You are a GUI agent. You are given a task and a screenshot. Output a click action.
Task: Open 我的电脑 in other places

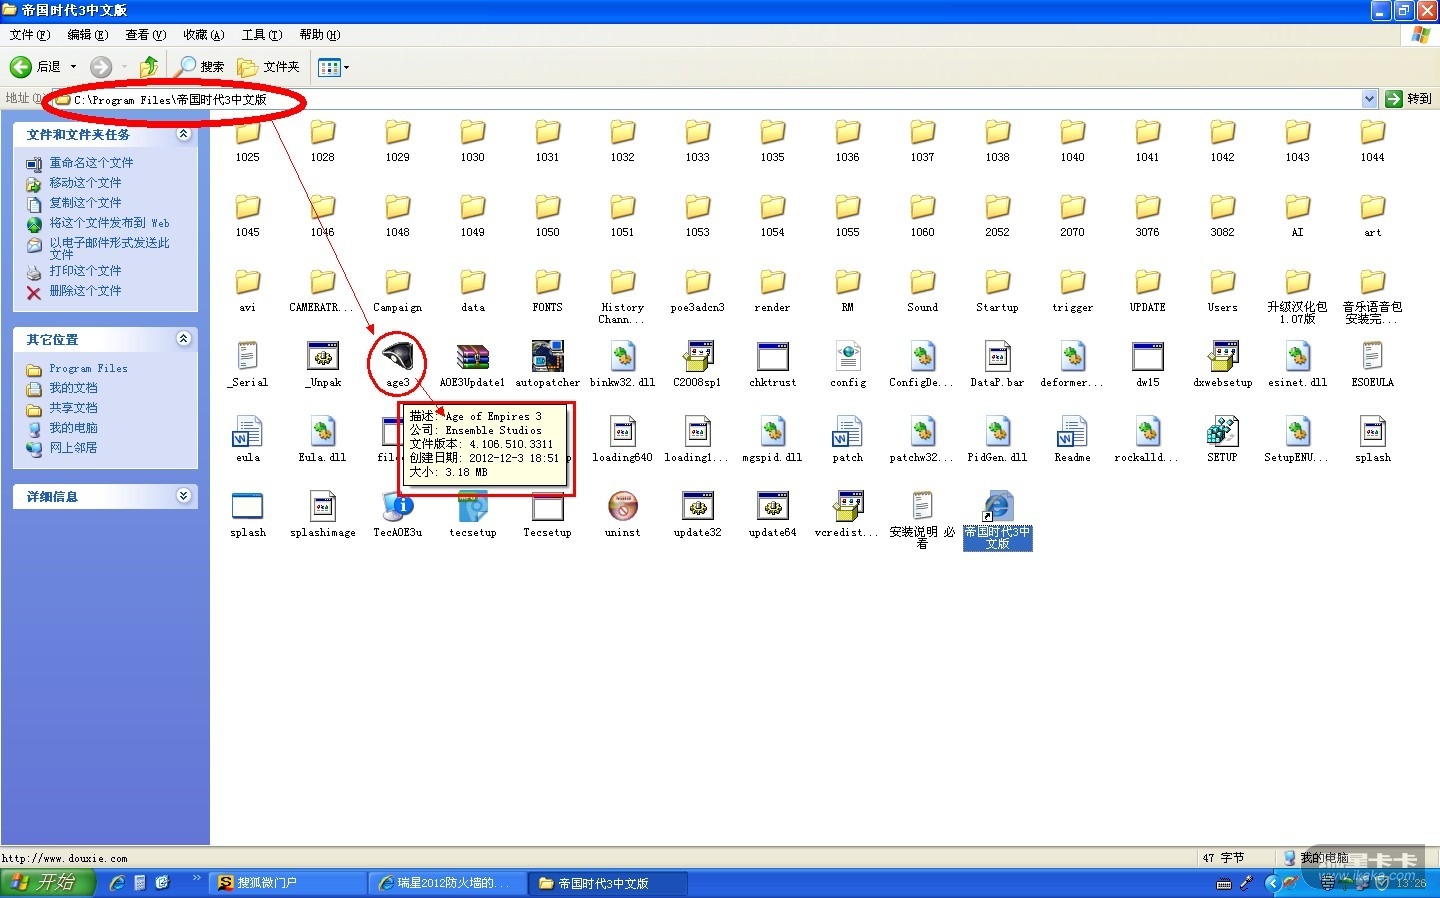(73, 428)
